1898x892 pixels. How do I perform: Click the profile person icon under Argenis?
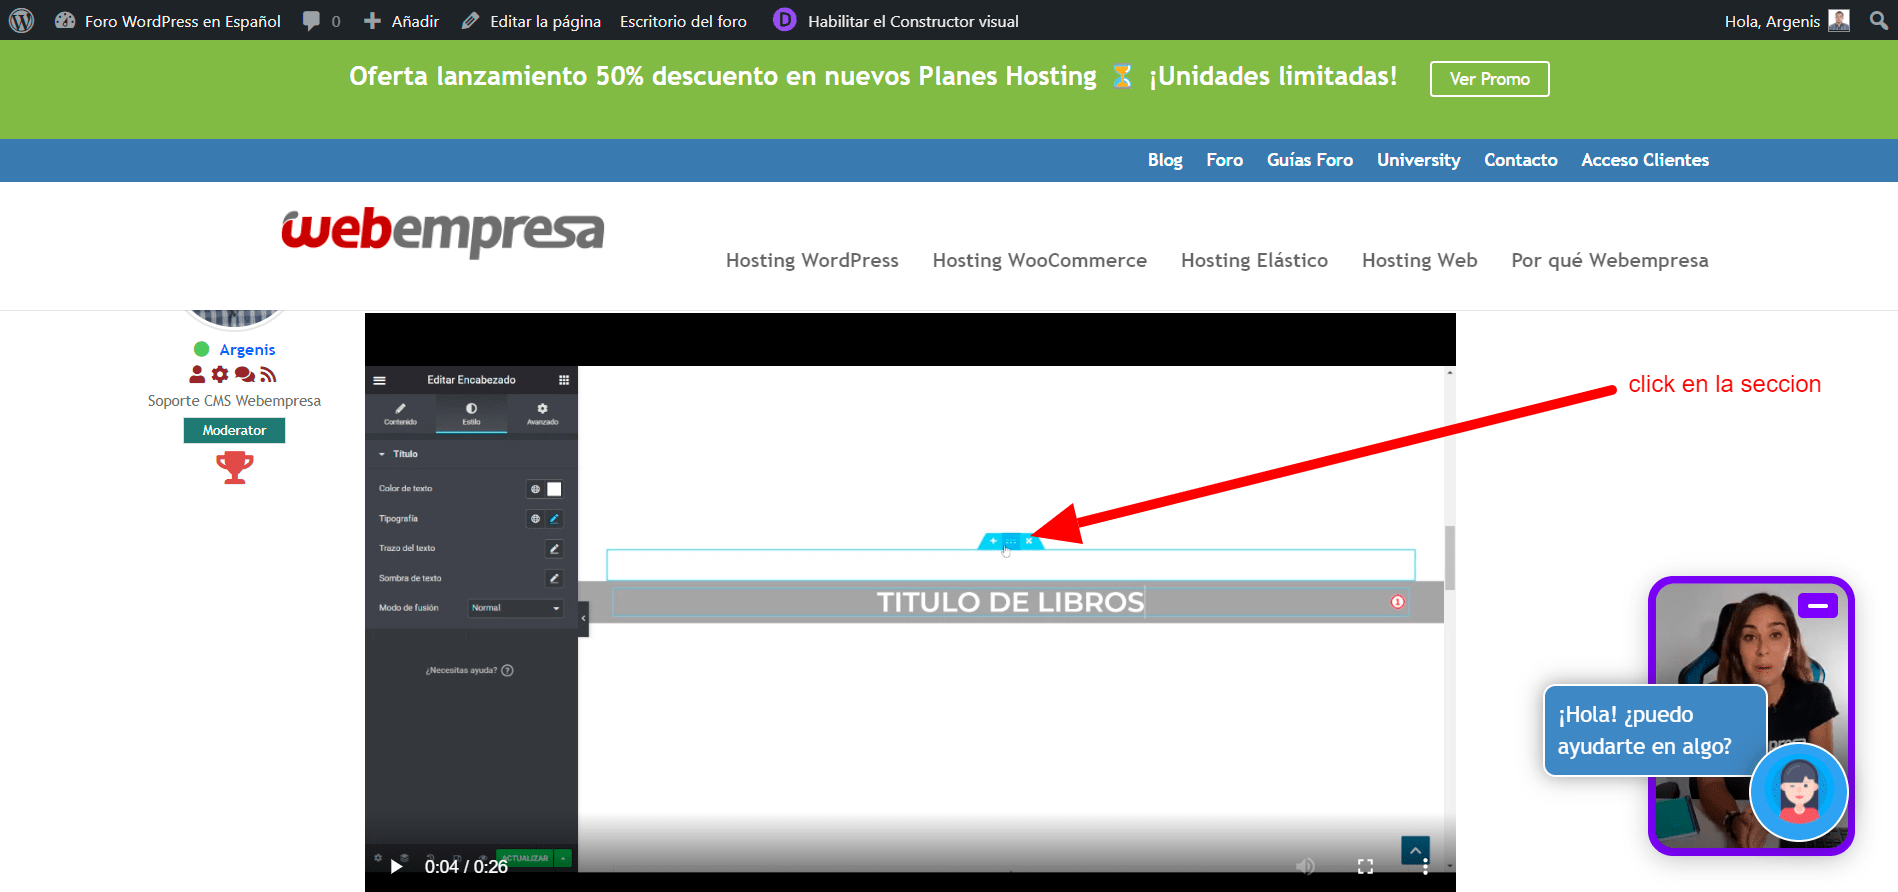point(197,374)
